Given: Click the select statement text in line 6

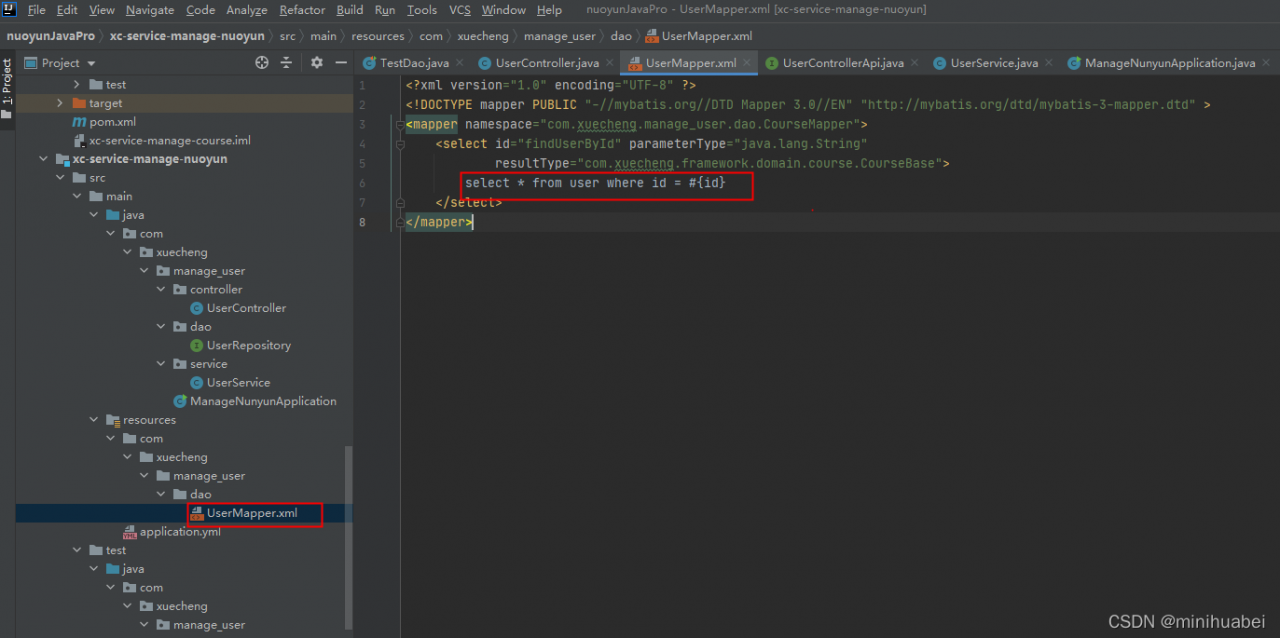Looking at the screenshot, I should tap(595, 183).
